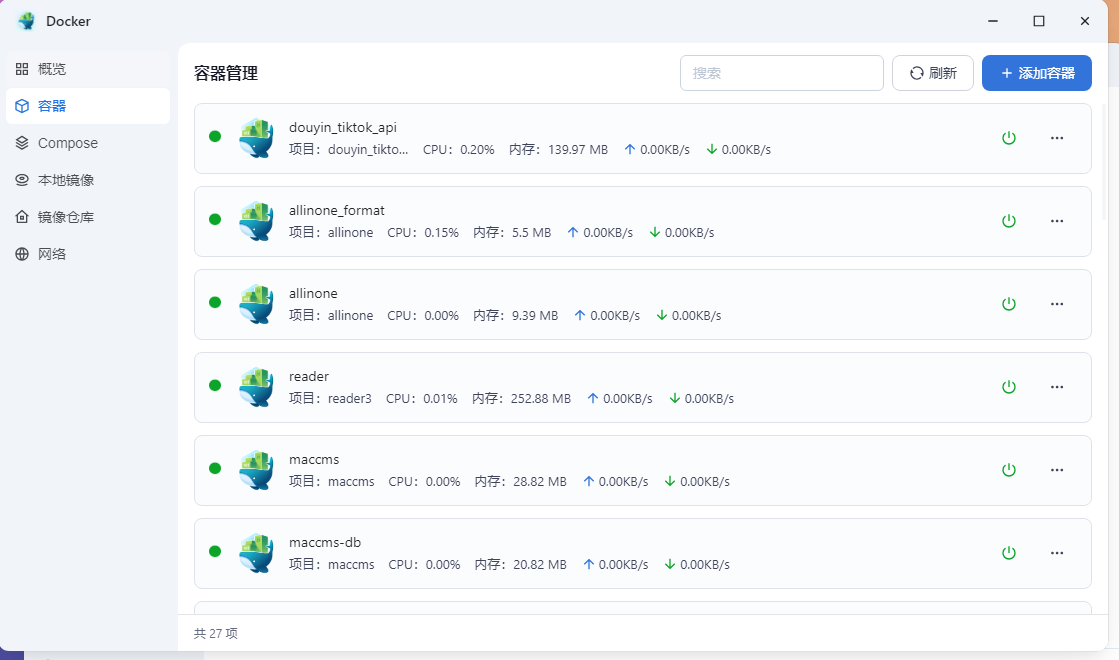Open more options for maccms container
The image size is (1119, 660).
coord(1057,470)
